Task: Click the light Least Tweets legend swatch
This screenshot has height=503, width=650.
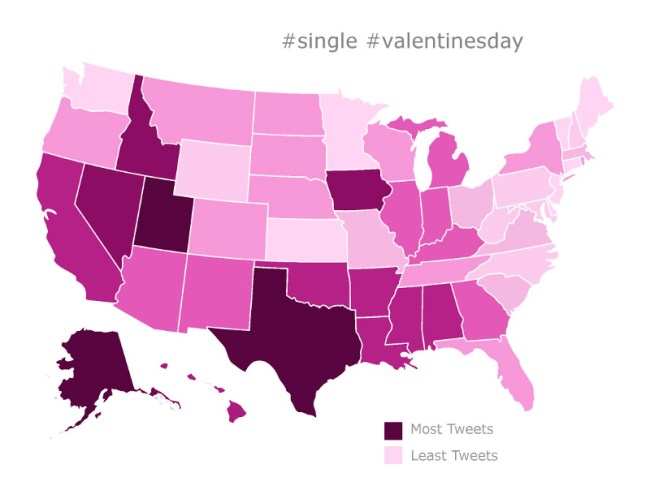Action: 393,455
